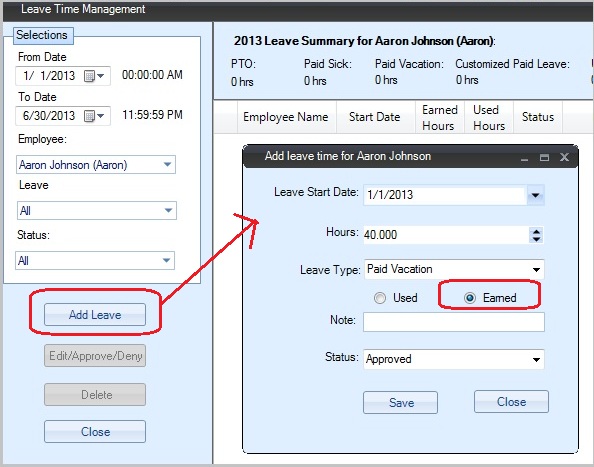Focus the Note text field
This screenshot has width=594, height=467.
click(454, 322)
